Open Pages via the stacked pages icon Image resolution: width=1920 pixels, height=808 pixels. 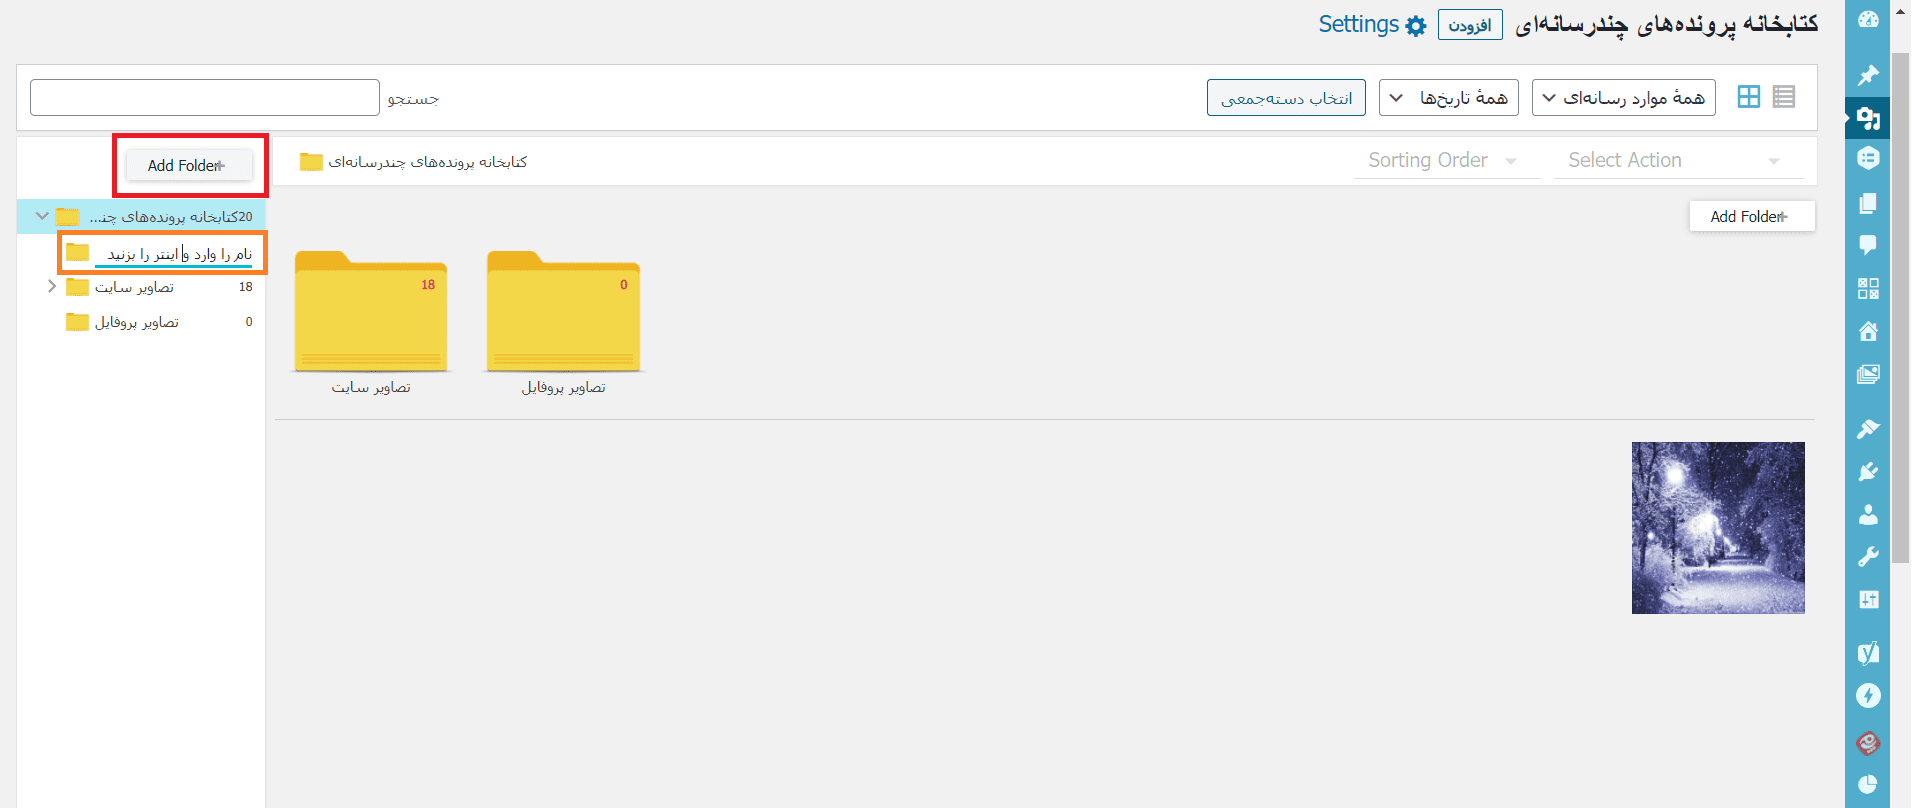coord(1867,203)
